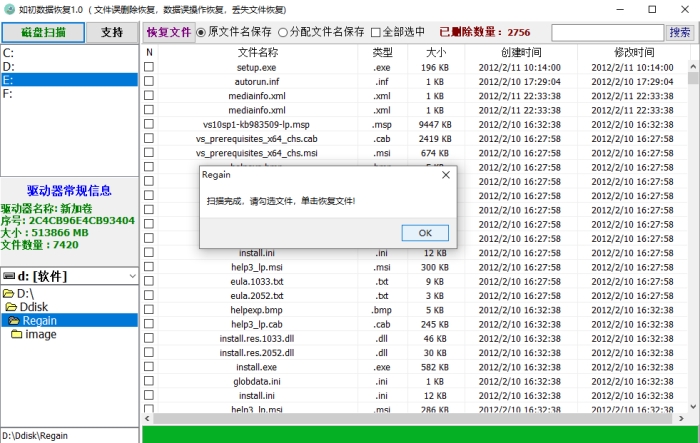This screenshot has height=443, width=700.
Task: Check the helpexp.bmp 5 KB checkbox
Action: click(149, 309)
